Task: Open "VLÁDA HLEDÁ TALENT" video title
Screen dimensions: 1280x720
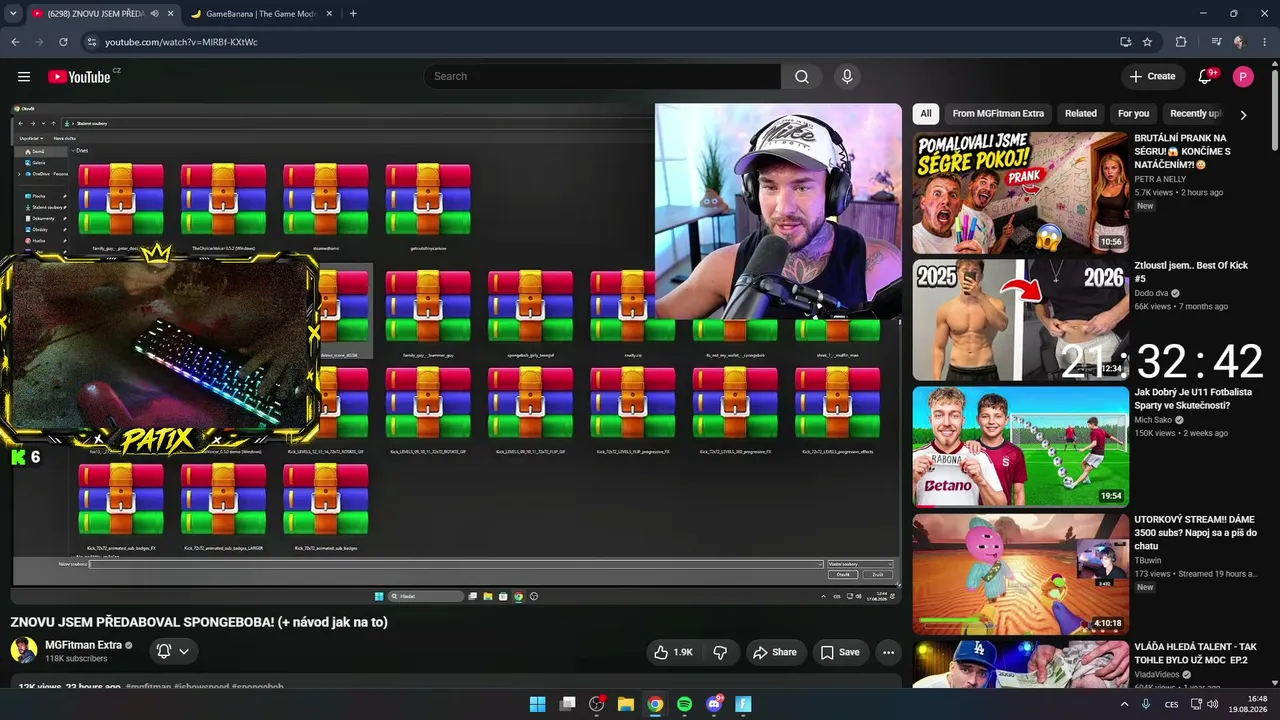Action: click(x=1195, y=654)
